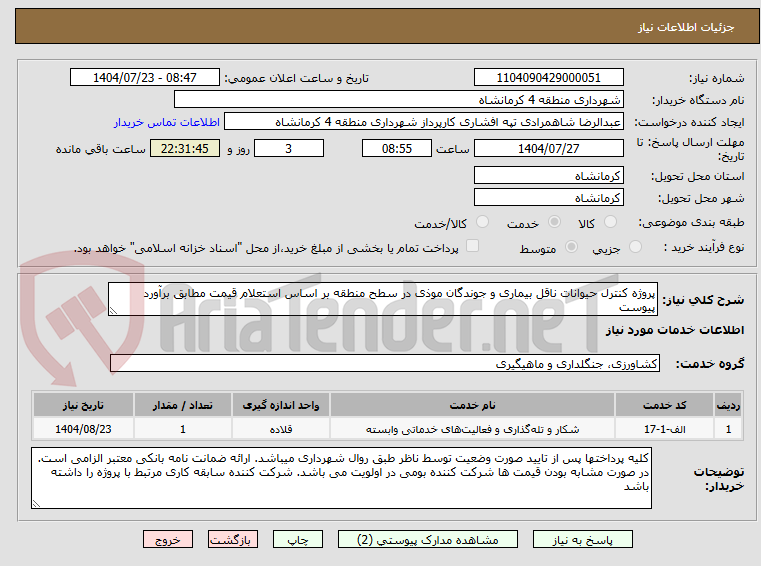Click the چاپ print button
This screenshot has height=566, width=761.
tap(298, 539)
